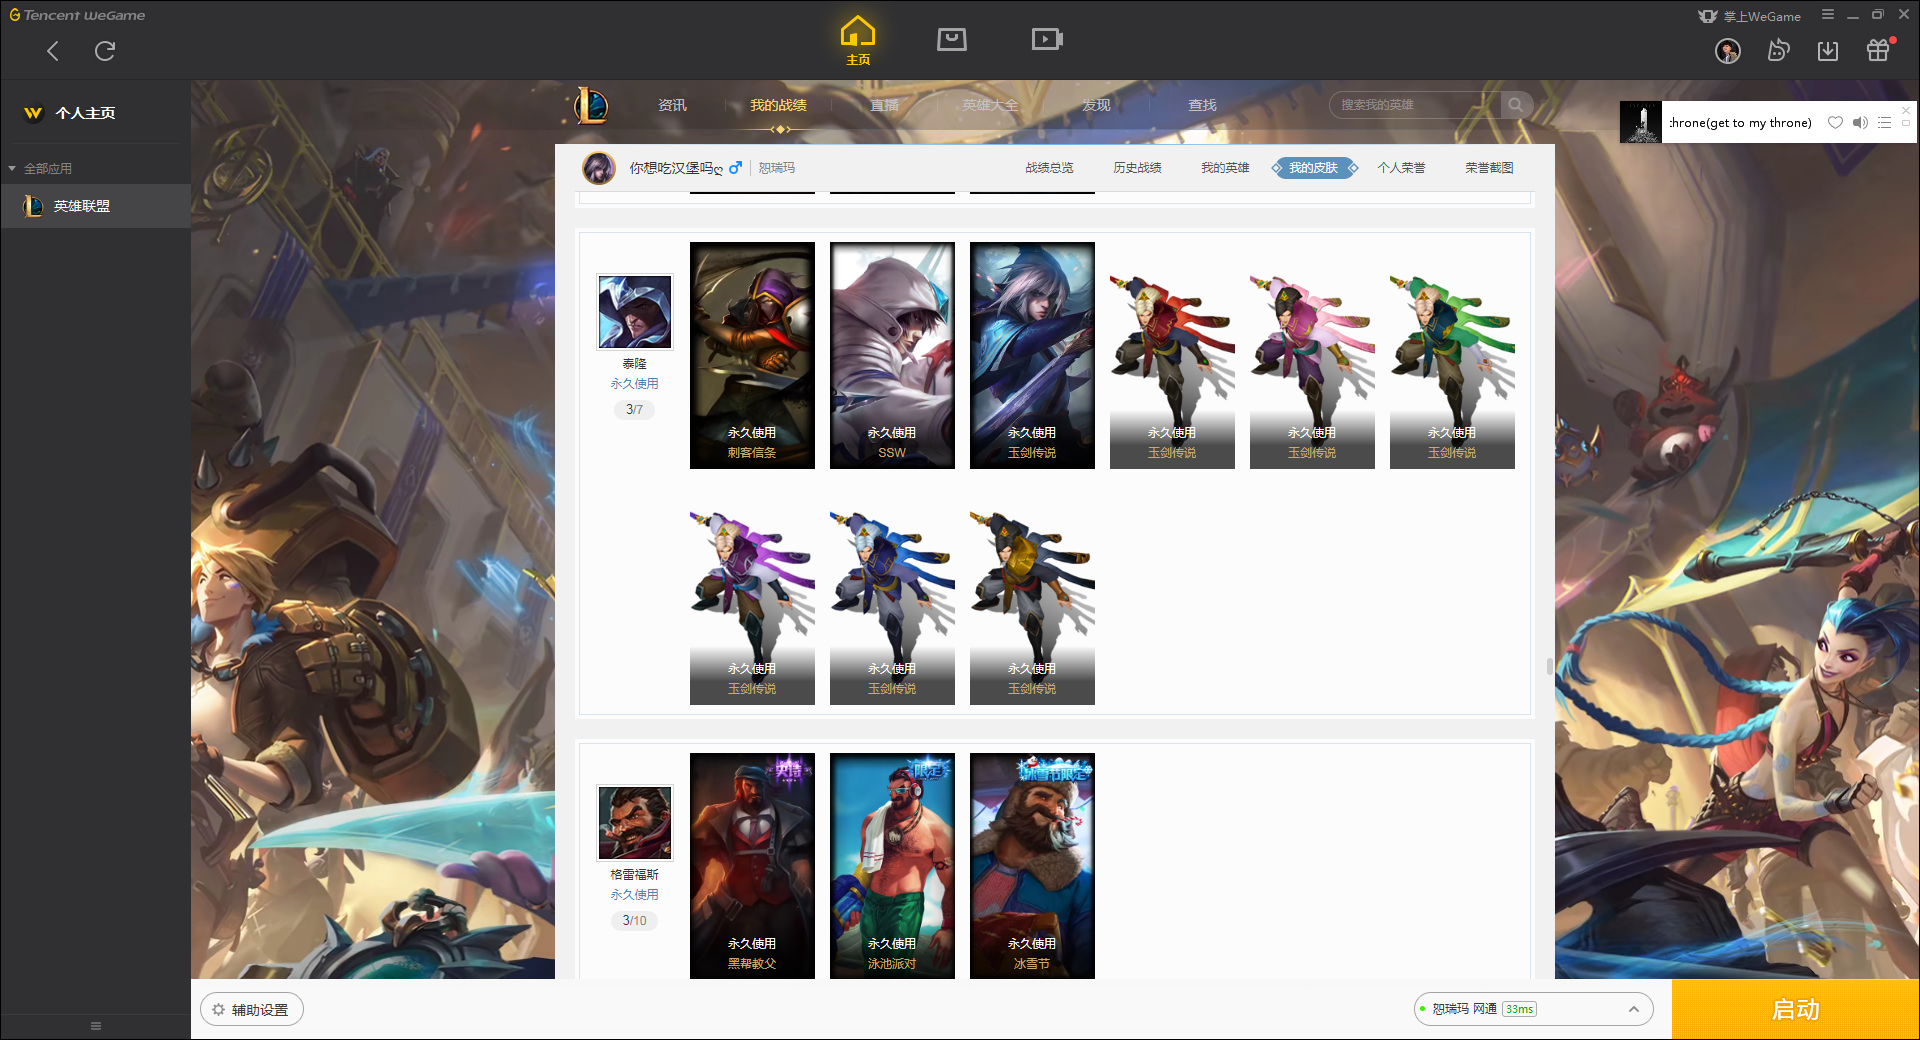Switch to 荣誉截图 sub-tab
Viewport: 1920px width, 1040px height.
pyautogui.click(x=1489, y=168)
